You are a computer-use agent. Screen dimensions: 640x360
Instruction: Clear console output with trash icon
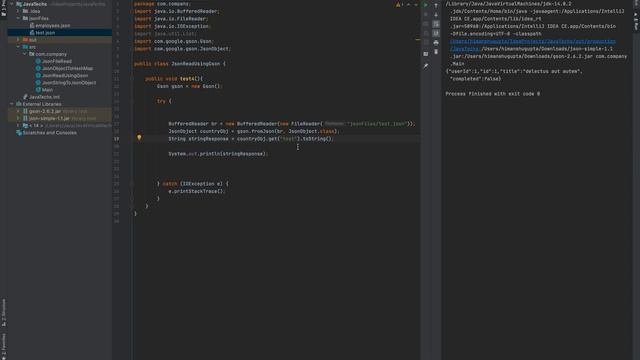point(436,52)
